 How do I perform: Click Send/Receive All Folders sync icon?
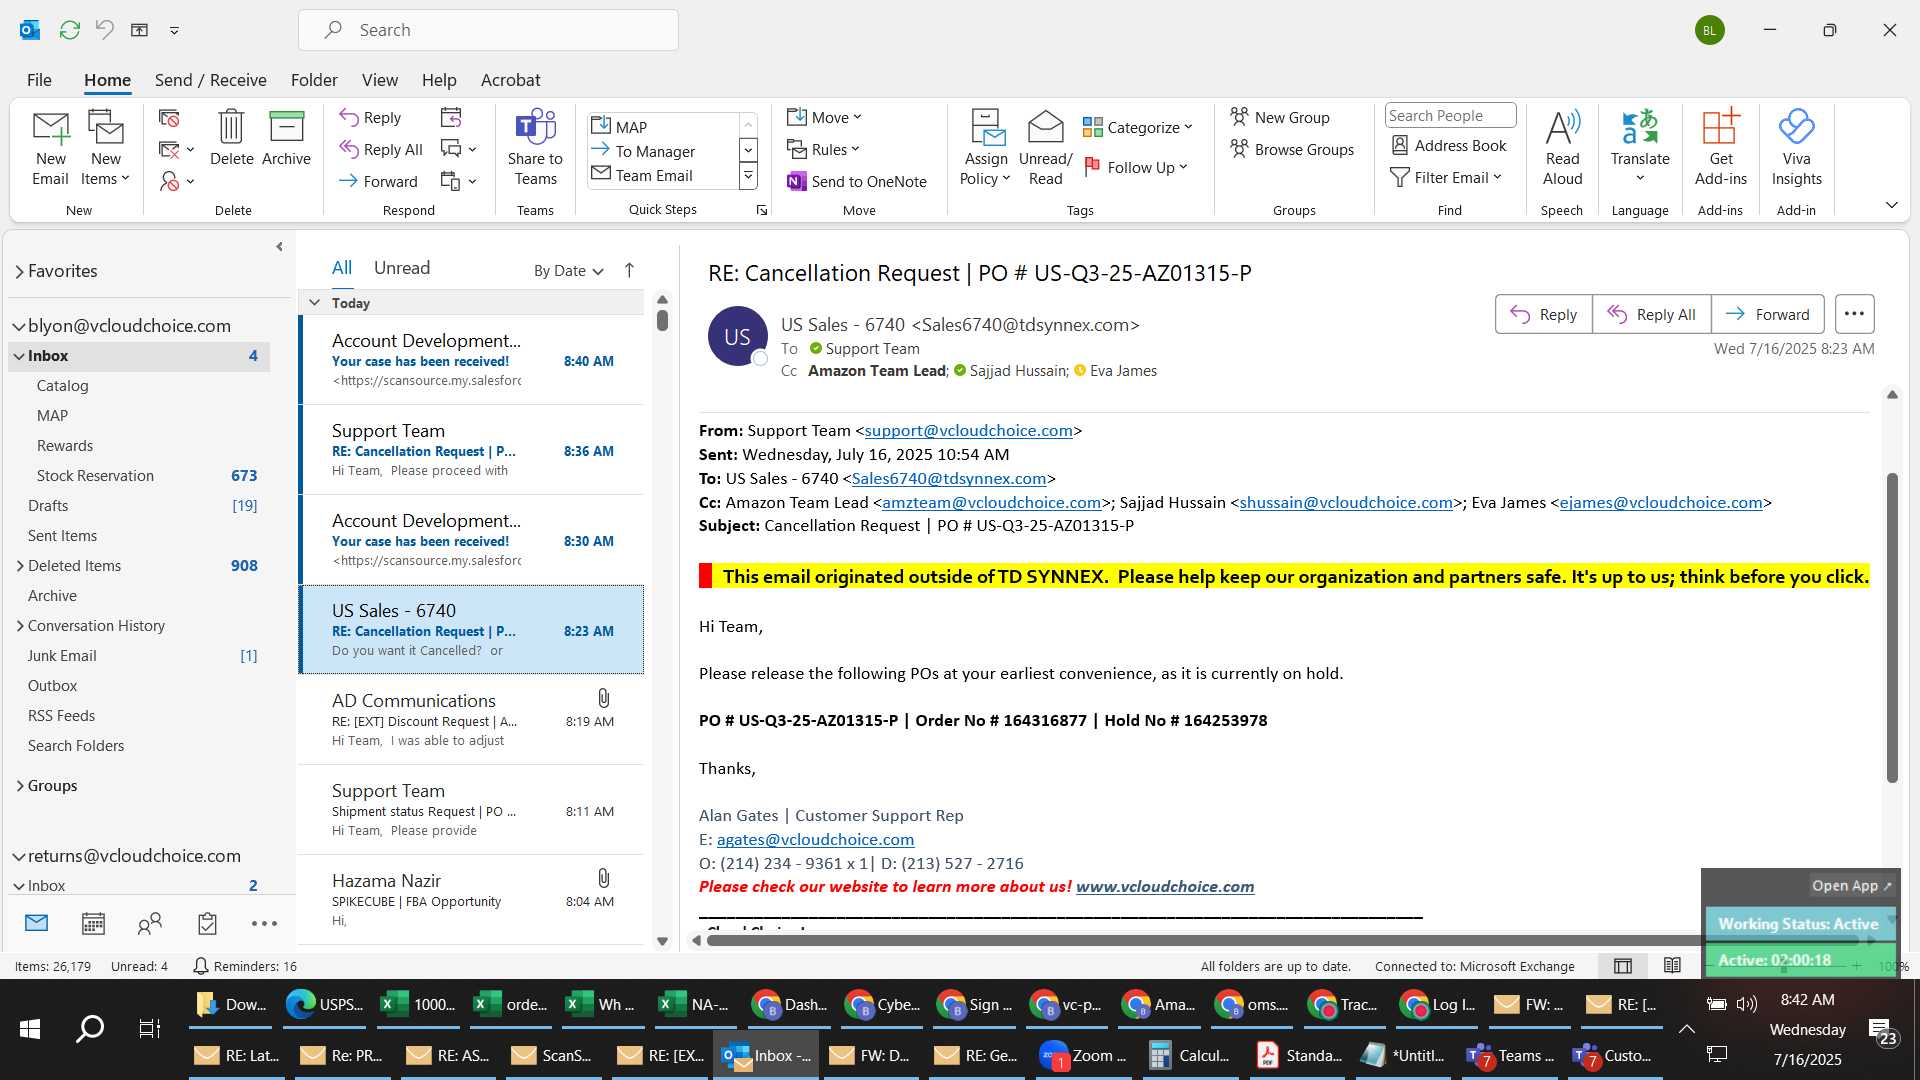coord(69,30)
